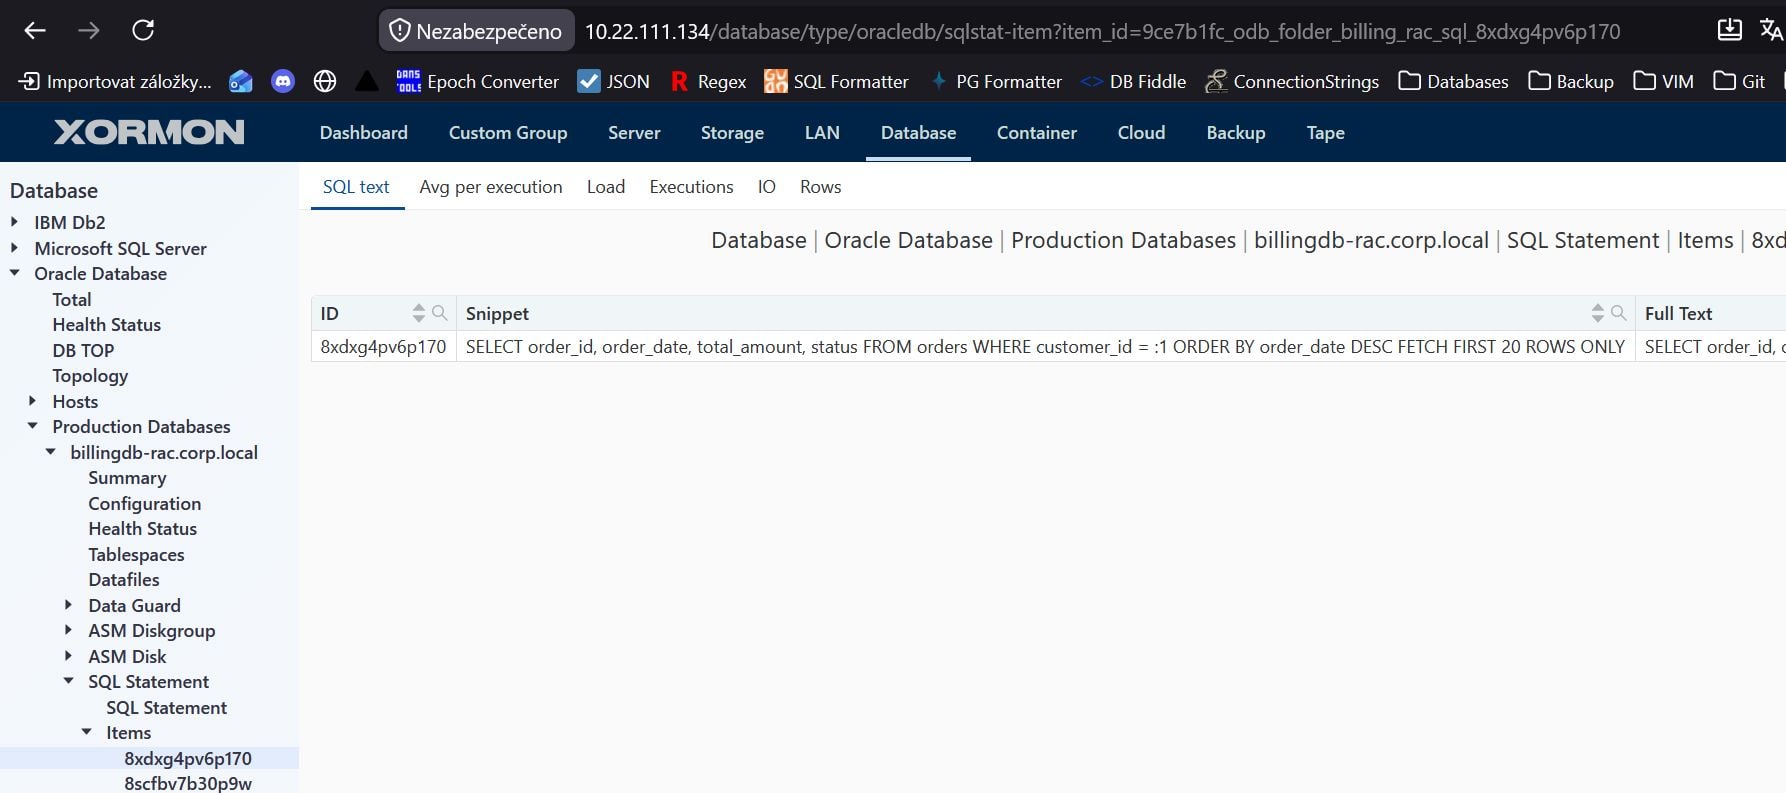Expand the IBM Db2 tree node
1786x793 pixels.
click(x=14, y=222)
